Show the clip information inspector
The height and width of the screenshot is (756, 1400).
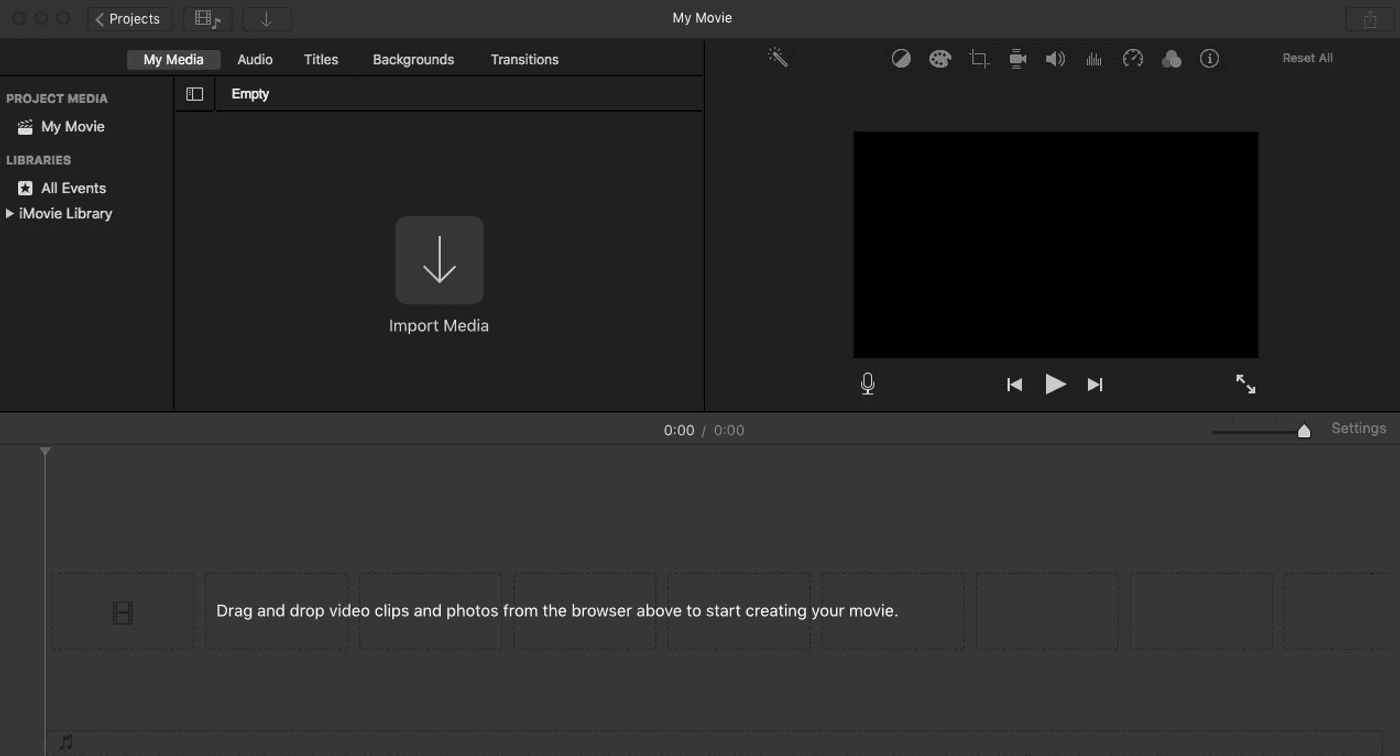(x=1209, y=59)
